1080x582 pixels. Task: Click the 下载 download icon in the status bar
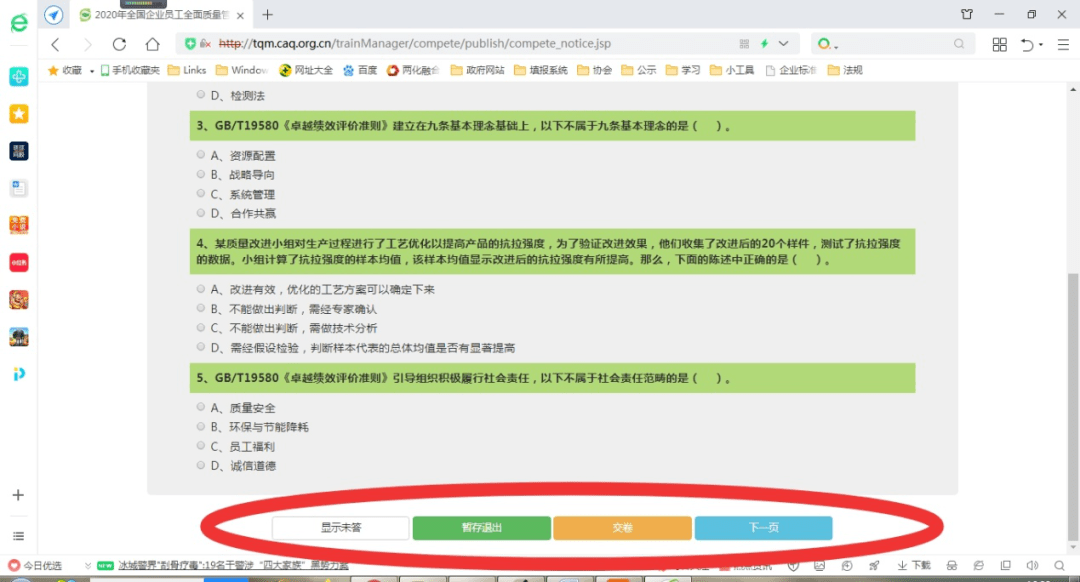click(x=915, y=565)
